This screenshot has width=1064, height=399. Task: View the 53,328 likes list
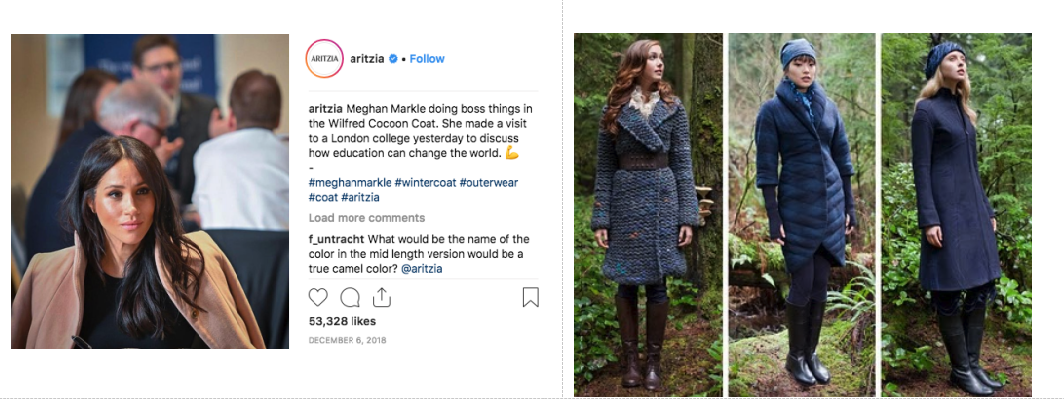(342, 321)
